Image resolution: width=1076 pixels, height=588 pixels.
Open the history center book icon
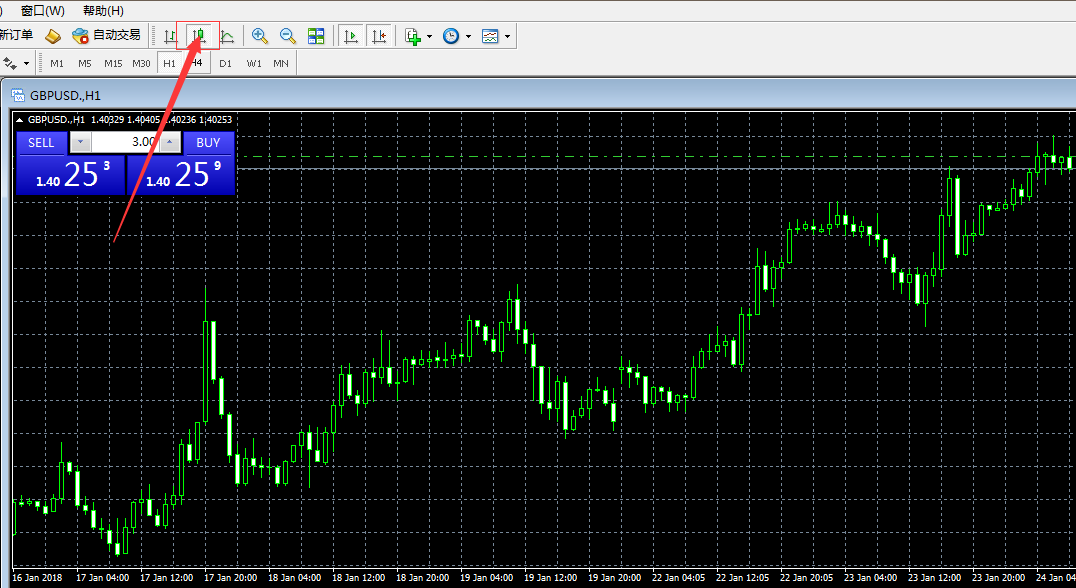(53, 36)
